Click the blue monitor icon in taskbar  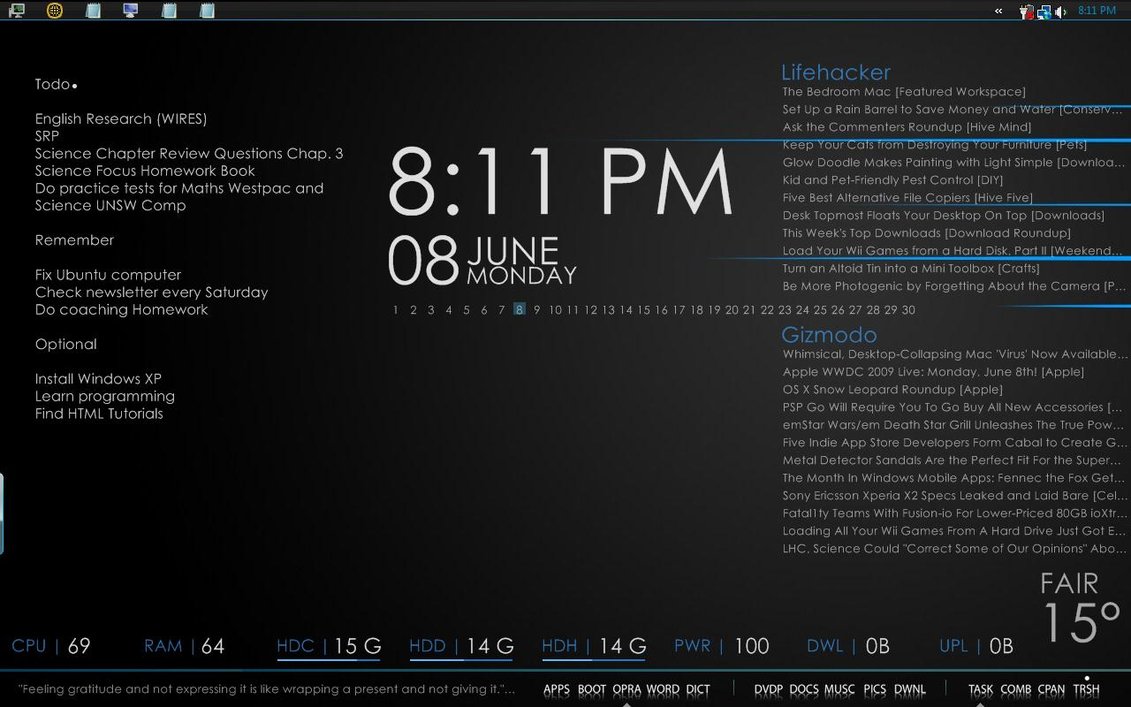pyautogui.click(x=130, y=11)
